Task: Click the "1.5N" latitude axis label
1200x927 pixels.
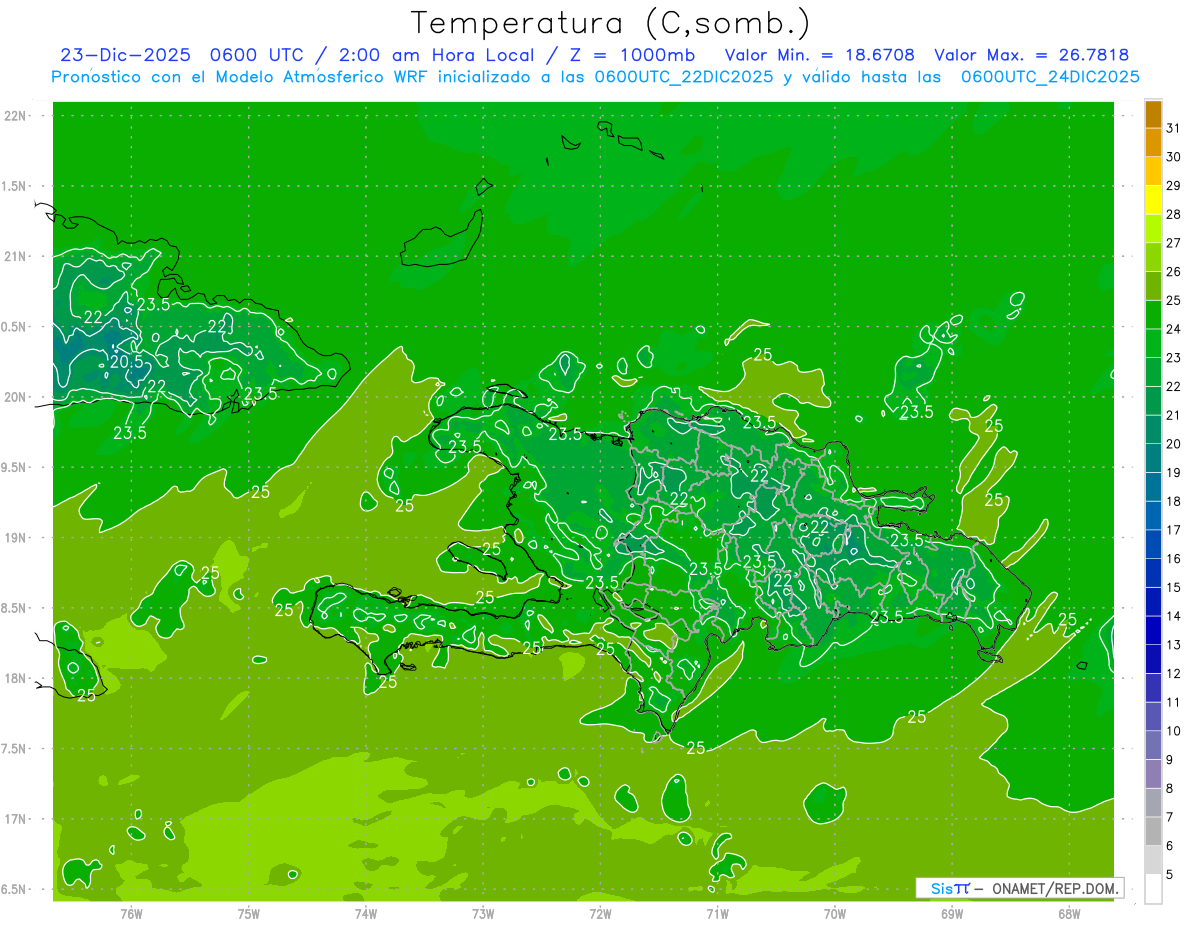Action: coord(15,186)
